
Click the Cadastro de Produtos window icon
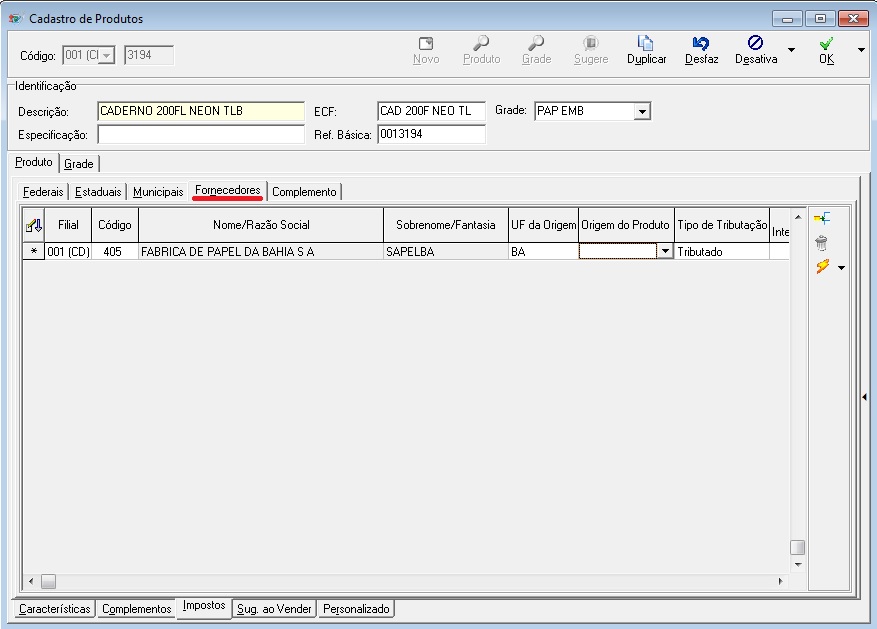pos(15,18)
